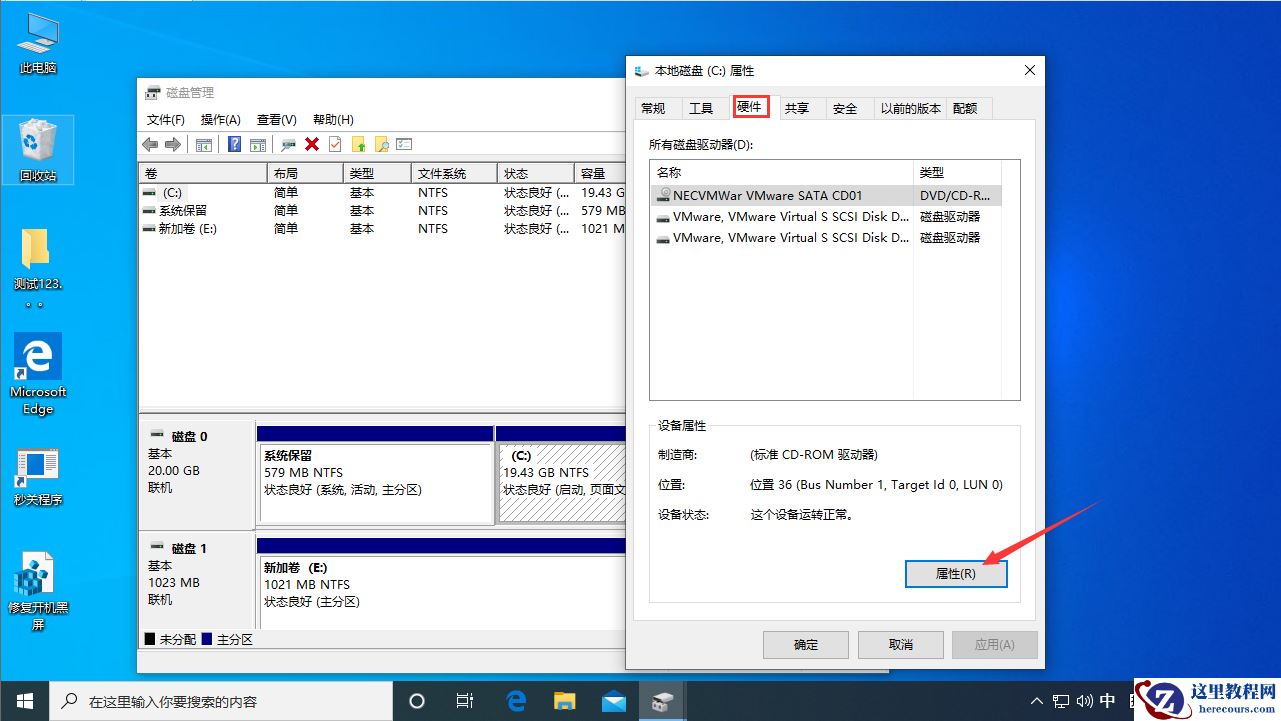
Task: Click the forward navigation arrow in Disk Management
Action: (x=171, y=144)
